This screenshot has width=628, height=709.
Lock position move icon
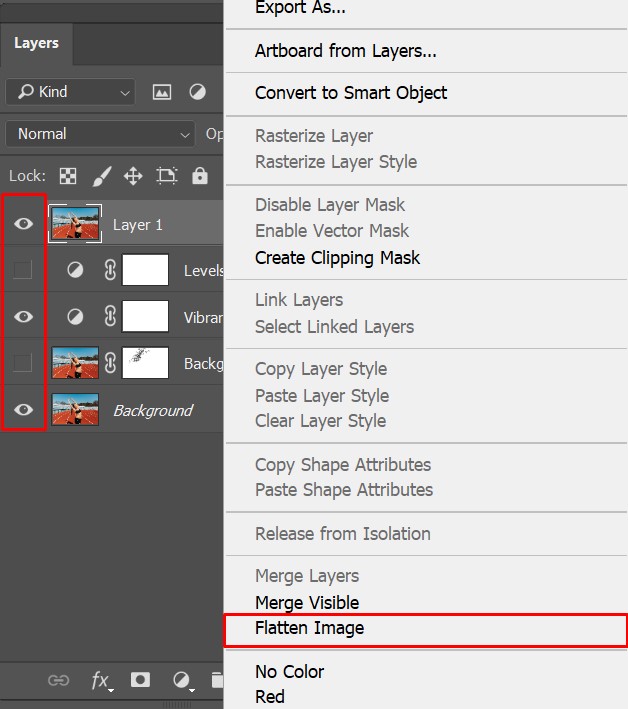[x=133, y=176]
